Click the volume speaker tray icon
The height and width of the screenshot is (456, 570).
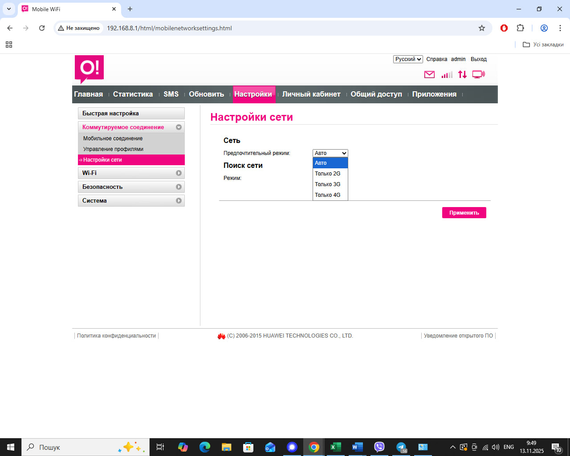pyautogui.click(x=495, y=447)
